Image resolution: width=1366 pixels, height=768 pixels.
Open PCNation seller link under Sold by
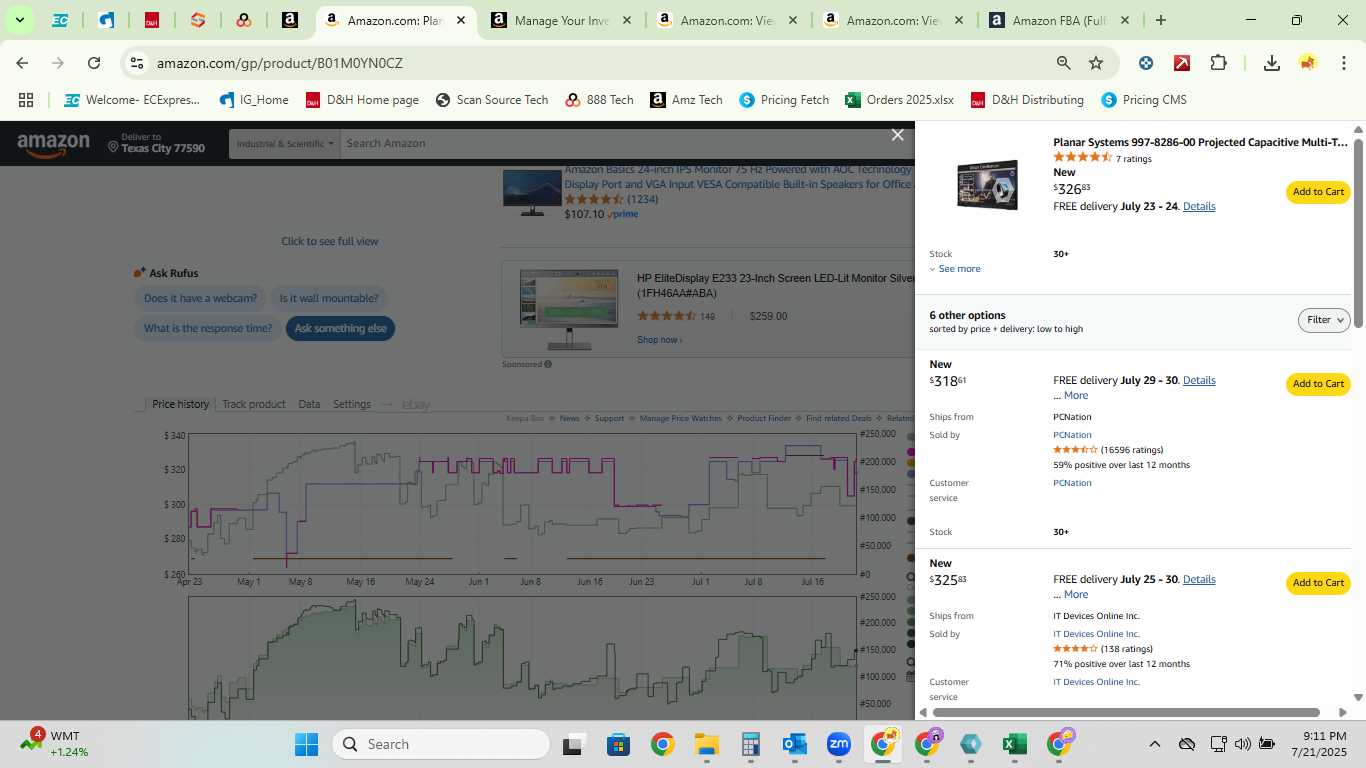(1072, 435)
